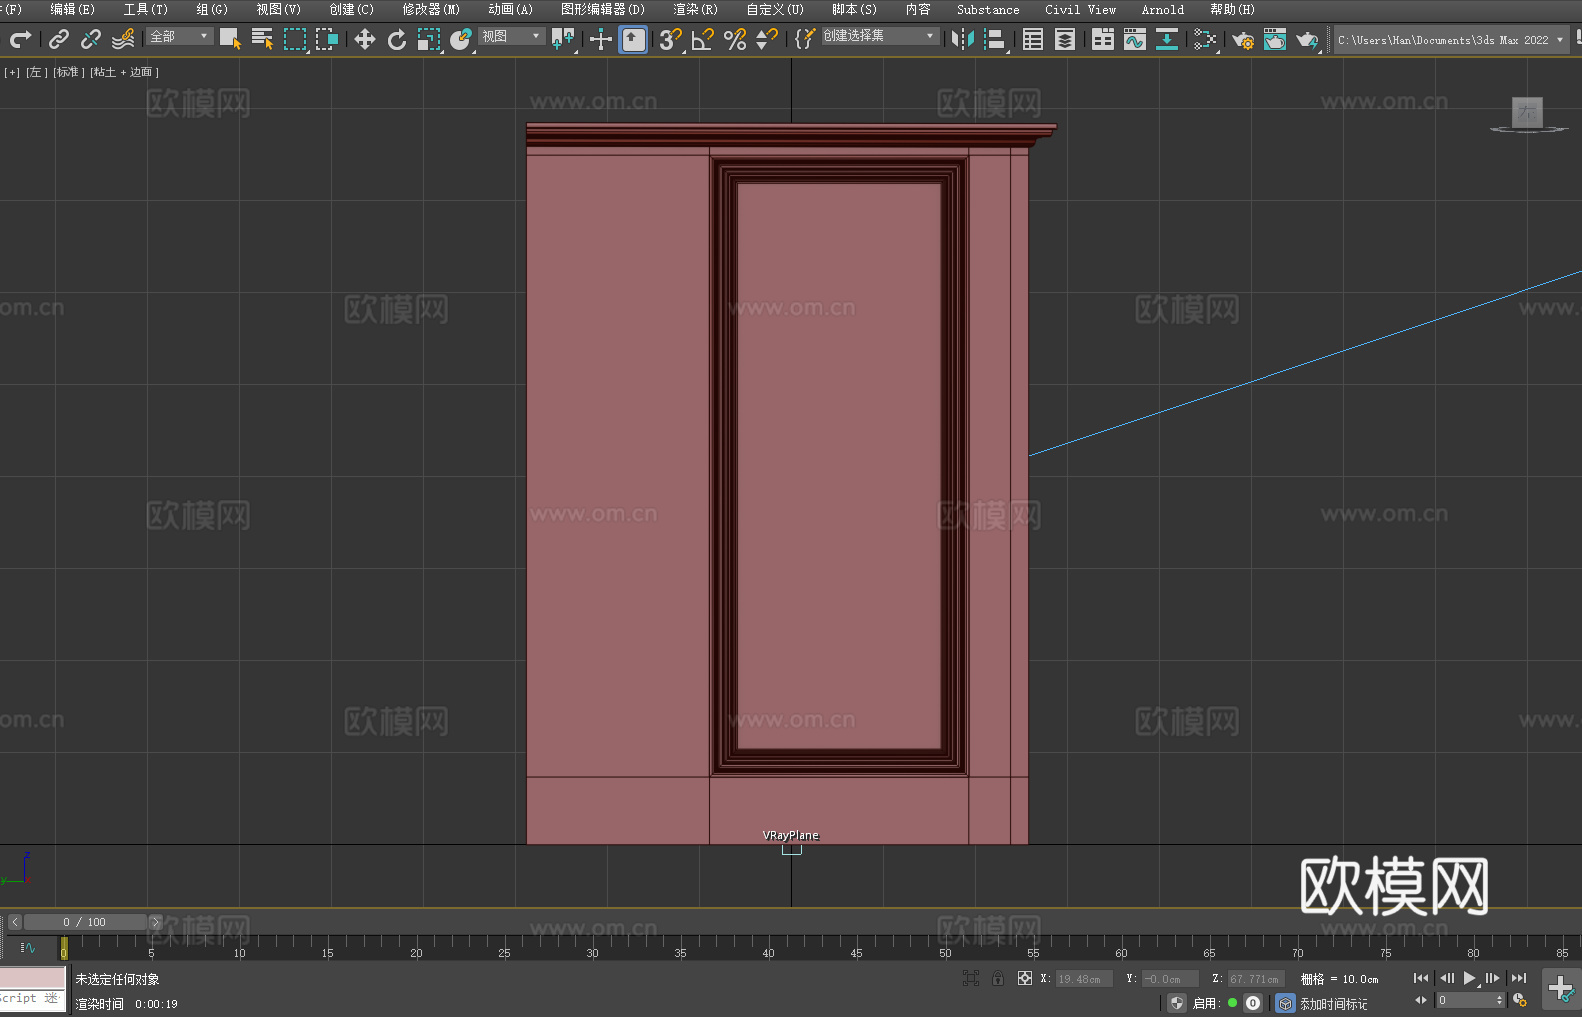
Task: Expand the project path dropdown
Action: click(1559, 40)
